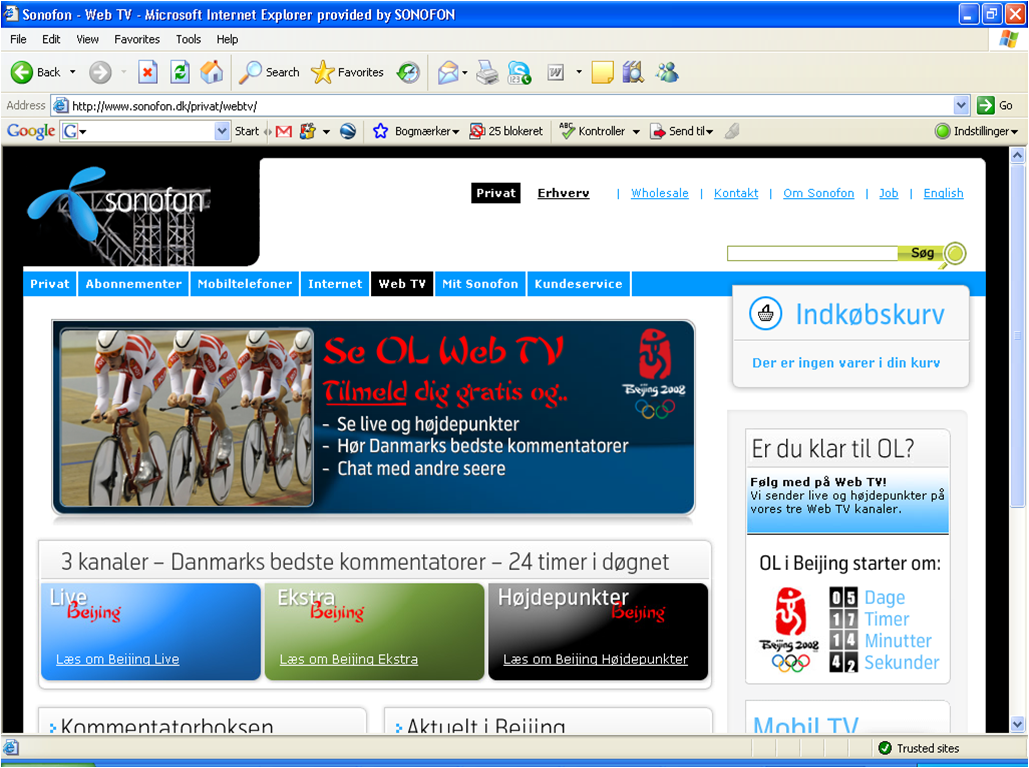Open the Tools menu
The width and height of the screenshot is (1029, 768).
pos(188,39)
